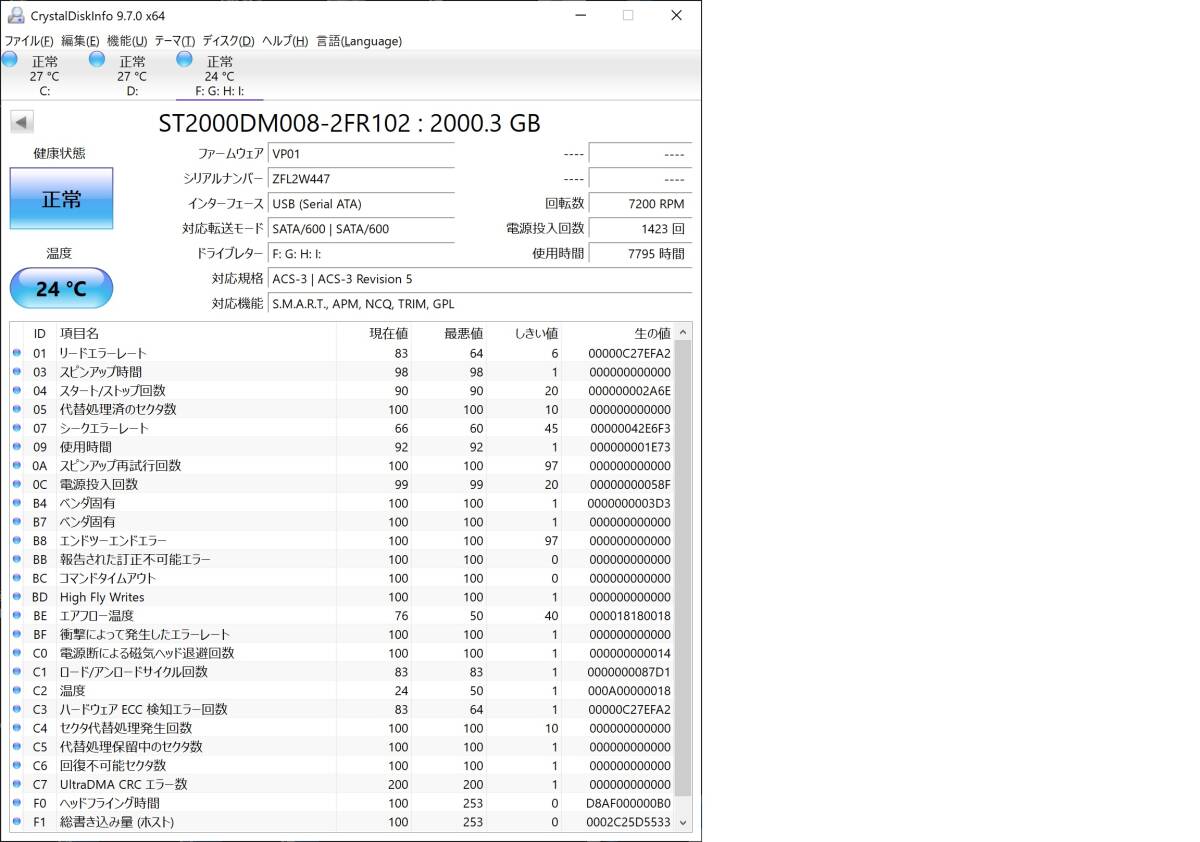The width and height of the screenshot is (1200, 842).
Task: Click the SMART list vertical scrollbar thumb
Action: (x=684, y=570)
